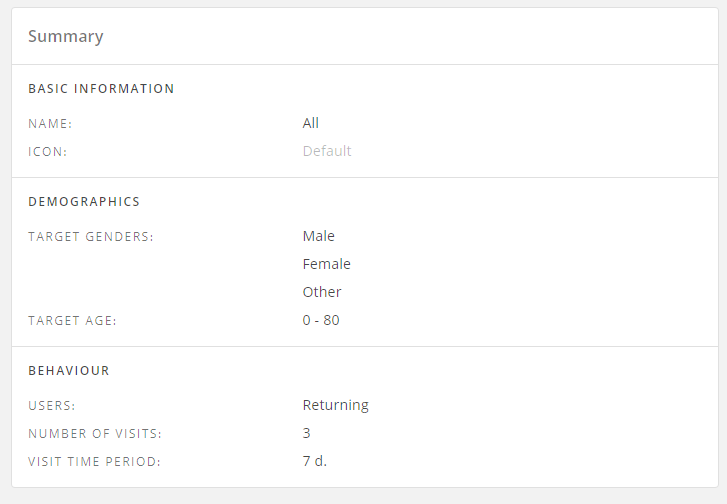Click the Target Age label
This screenshot has height=504, width=727.
pos(73,321)
